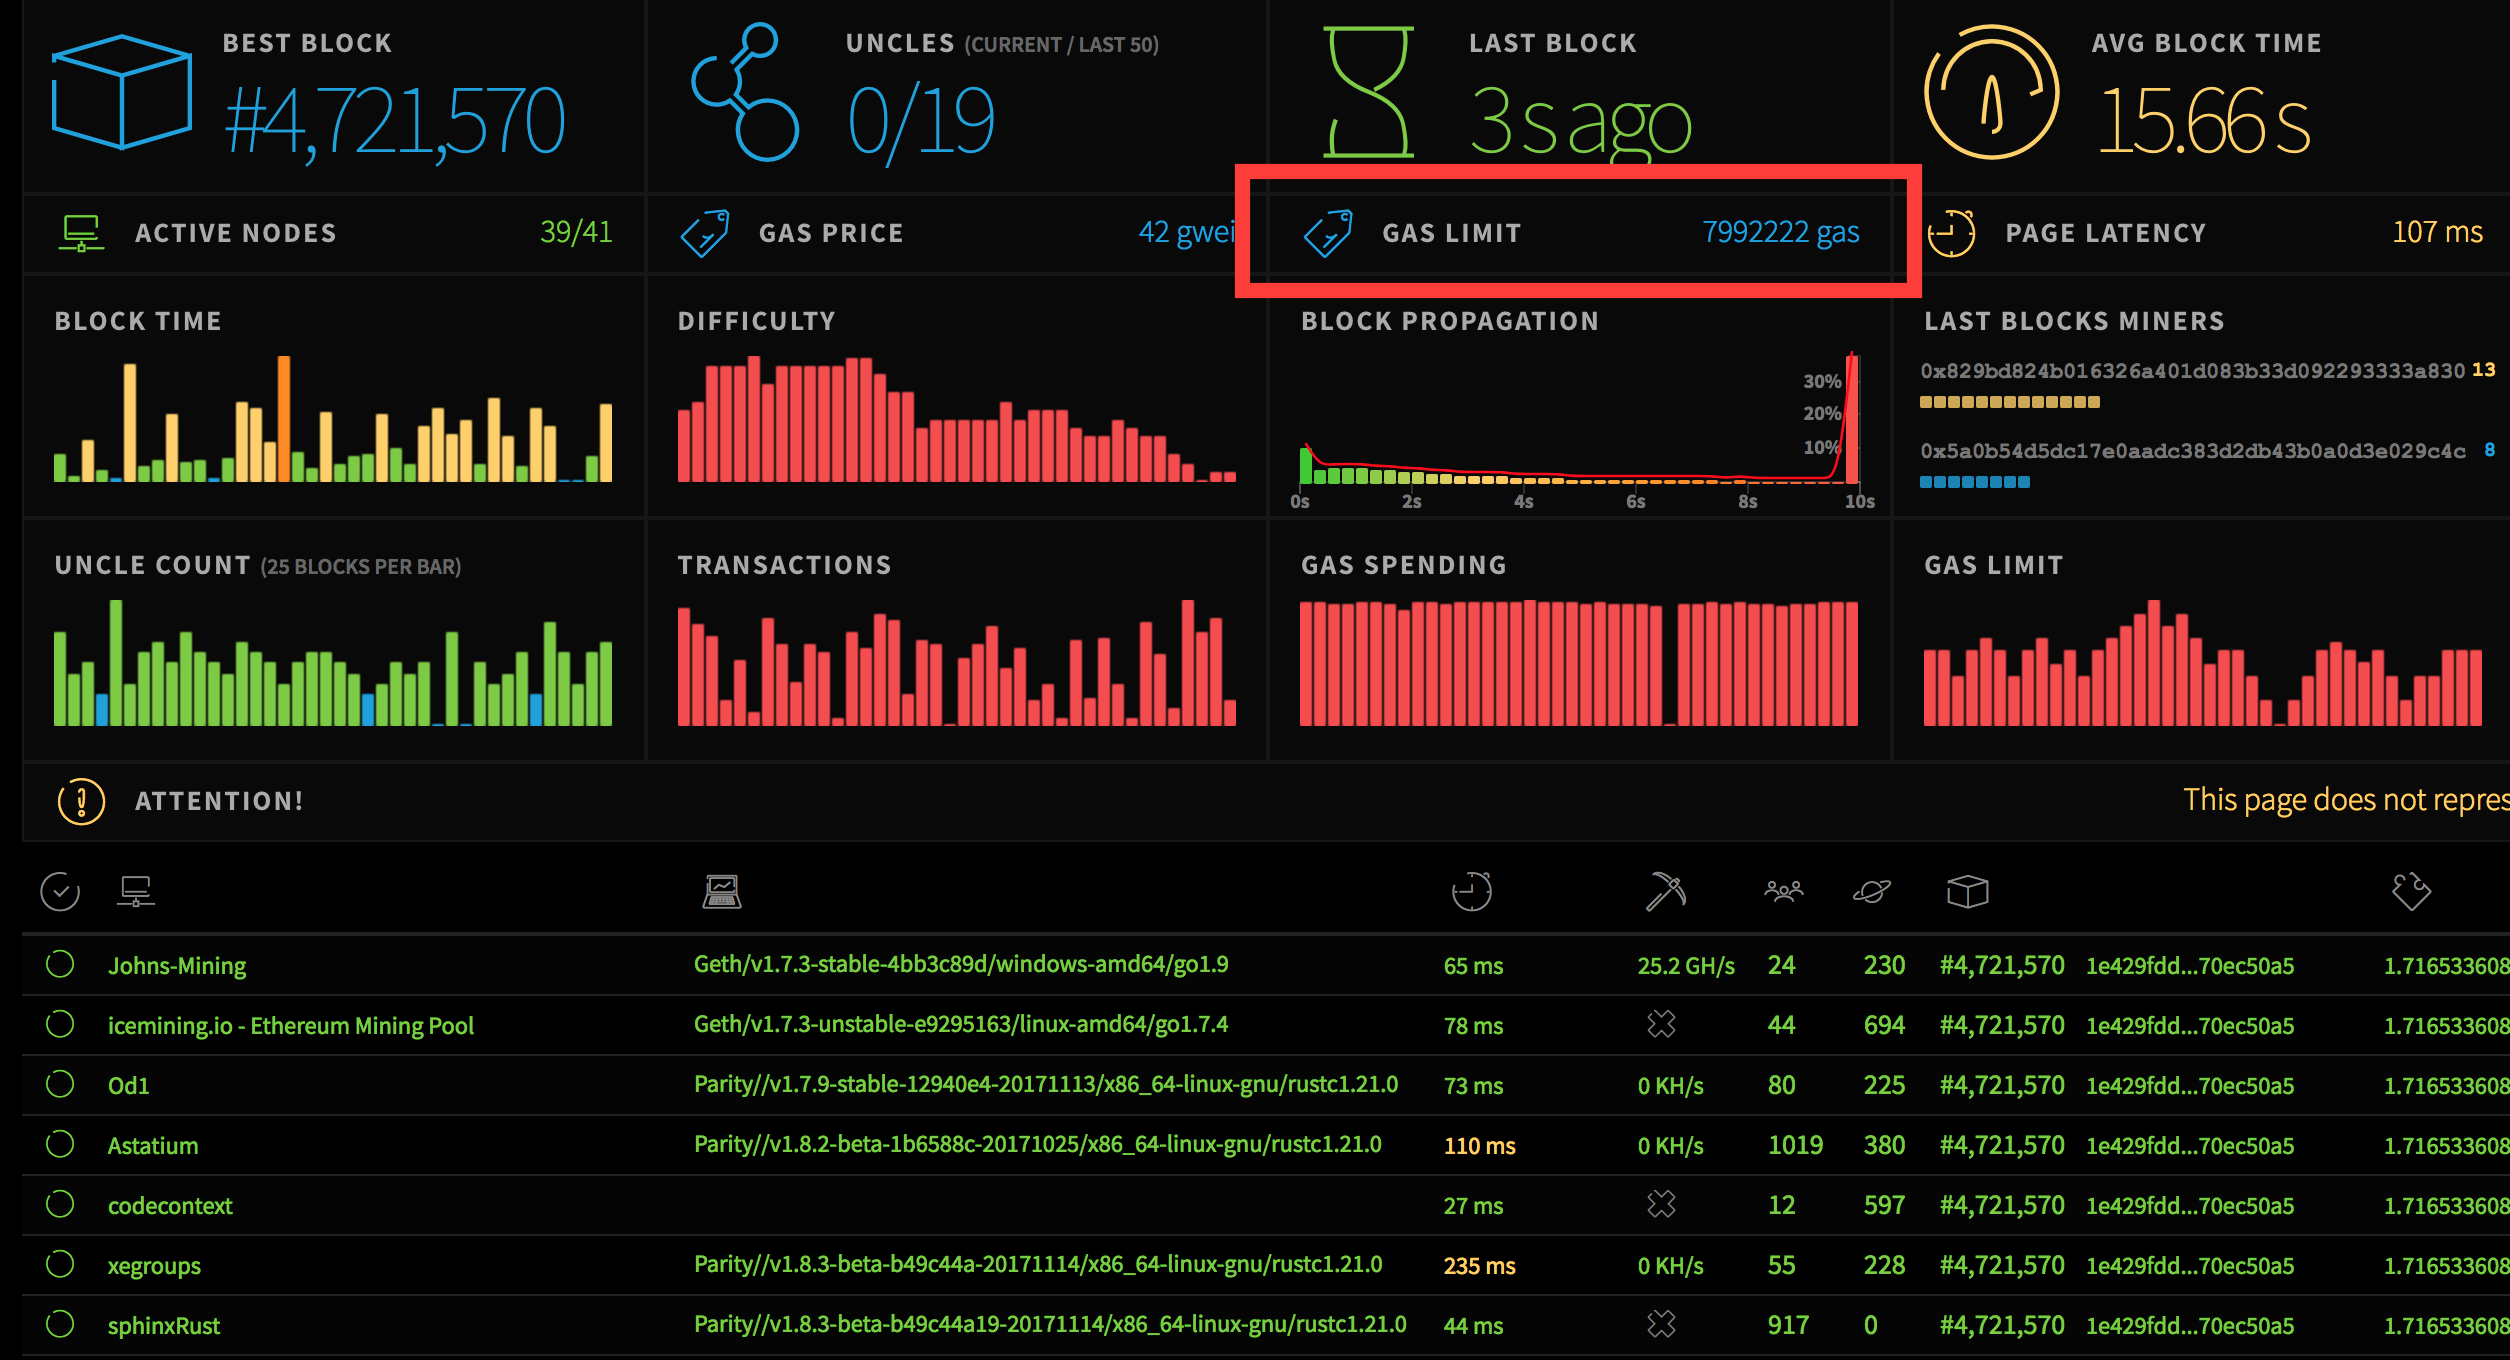Click icemining.io Ethereum Mining Pool node name
Screen dimensions: 2510x1360
pyautogui.click(x=290, y=1026)
